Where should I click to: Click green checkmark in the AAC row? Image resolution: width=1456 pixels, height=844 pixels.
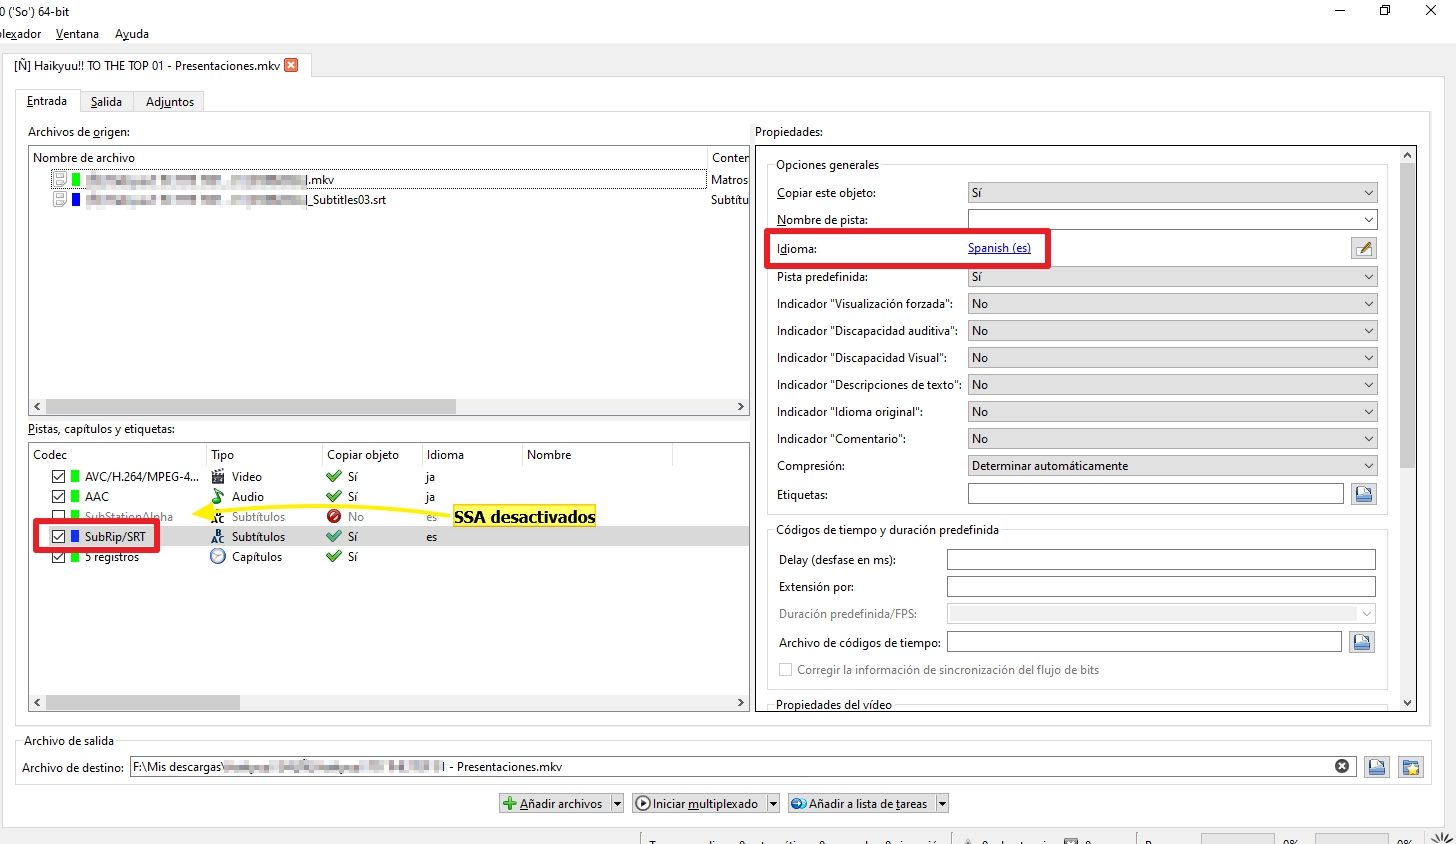coord(334,497)
